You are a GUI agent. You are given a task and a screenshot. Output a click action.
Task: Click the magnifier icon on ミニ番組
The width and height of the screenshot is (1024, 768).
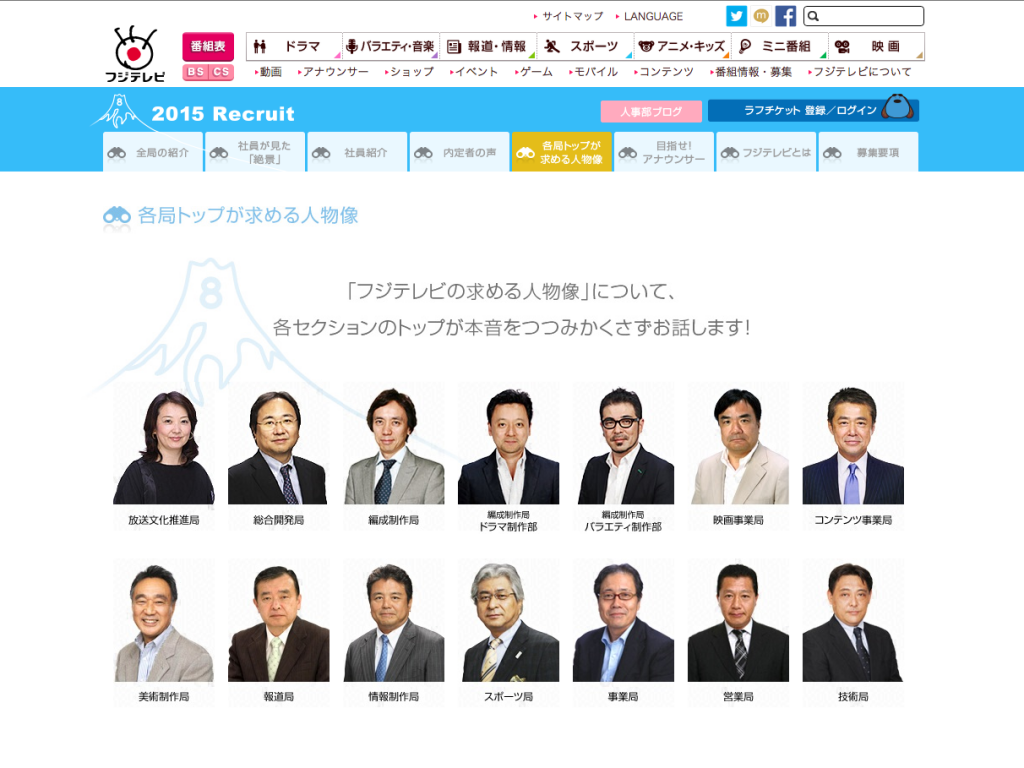744,45
